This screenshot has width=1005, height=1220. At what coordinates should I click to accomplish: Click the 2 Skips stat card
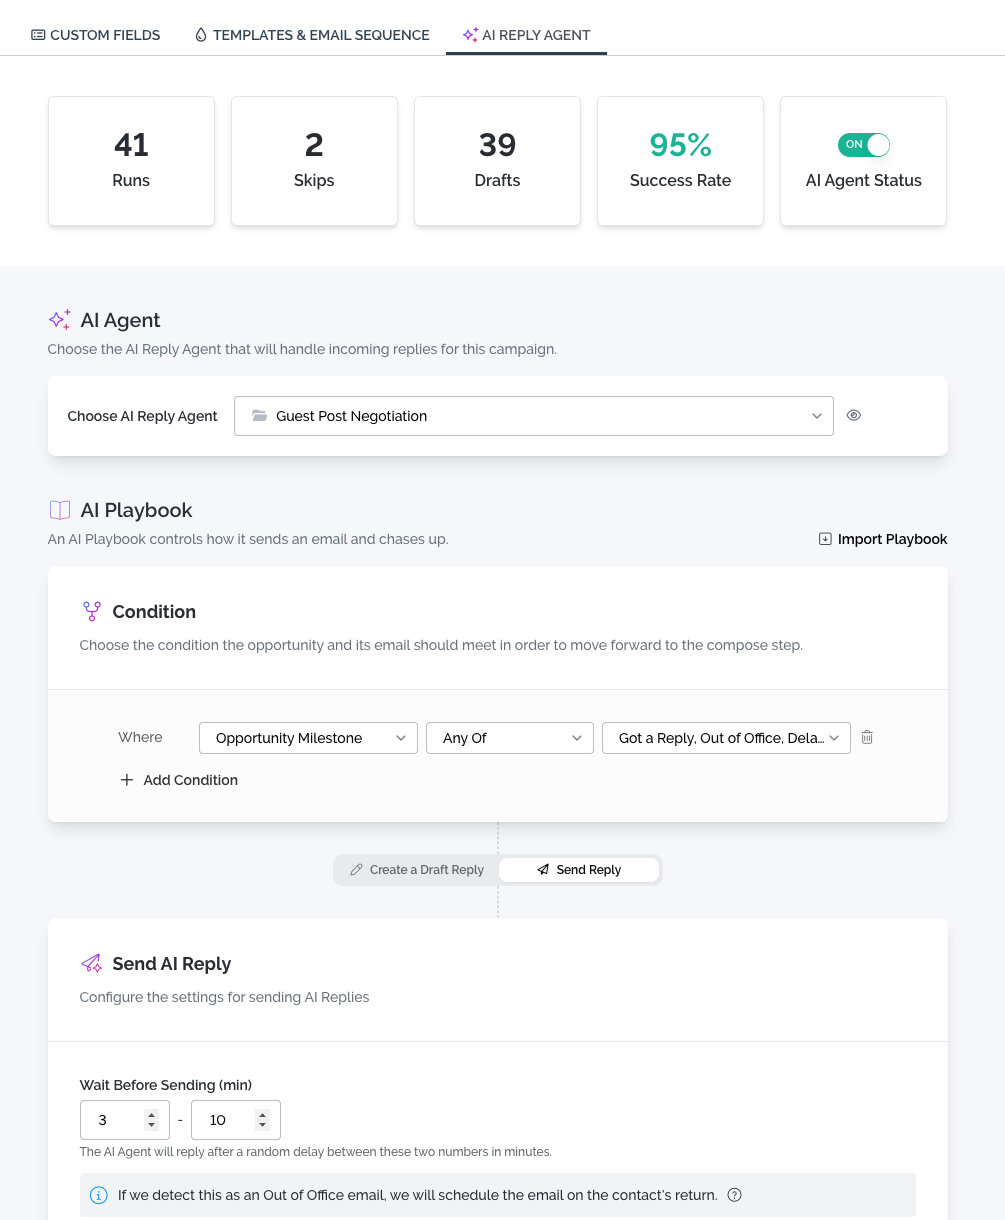pos(314,161)
